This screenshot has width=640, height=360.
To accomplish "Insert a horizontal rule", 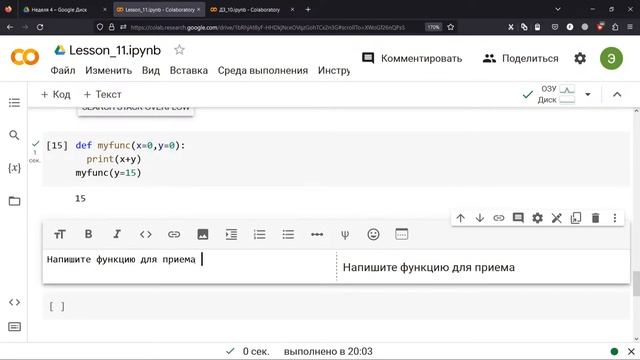I will 317,234.
